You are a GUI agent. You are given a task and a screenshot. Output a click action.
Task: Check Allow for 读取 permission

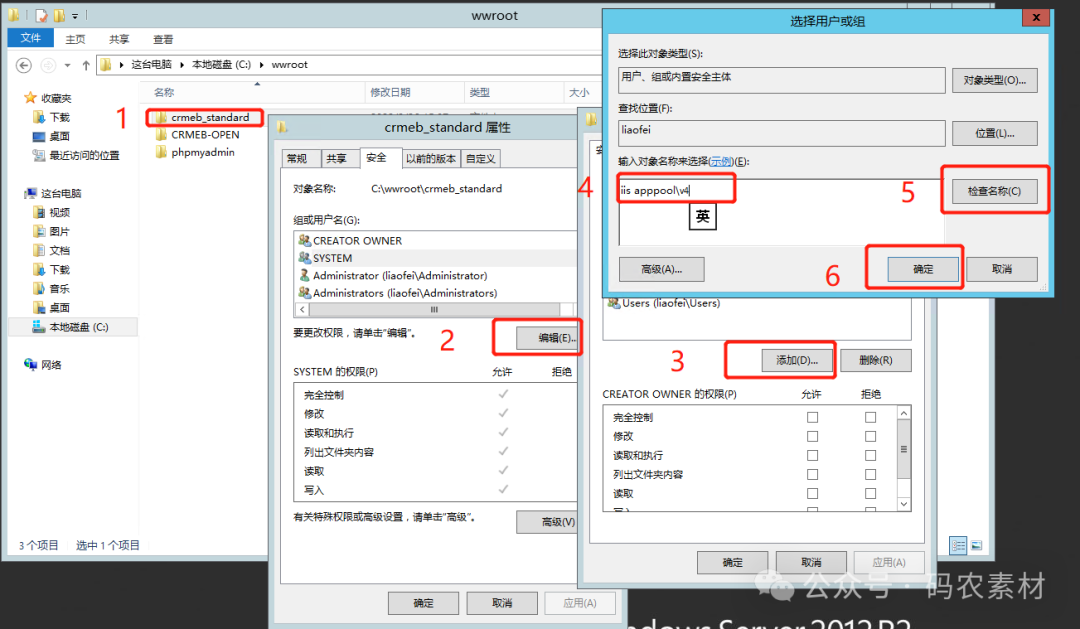pos(813,493)
